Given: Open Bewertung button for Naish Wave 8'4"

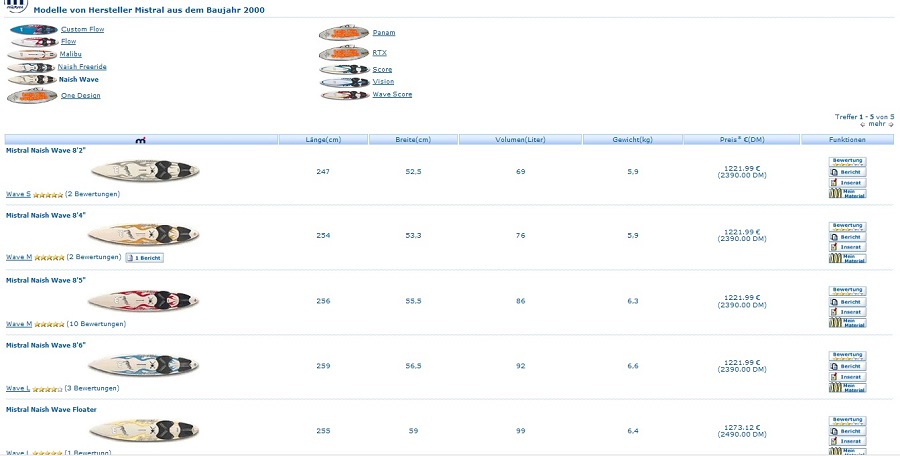Looking at the screenshot, I should click(x=847, y=226).
